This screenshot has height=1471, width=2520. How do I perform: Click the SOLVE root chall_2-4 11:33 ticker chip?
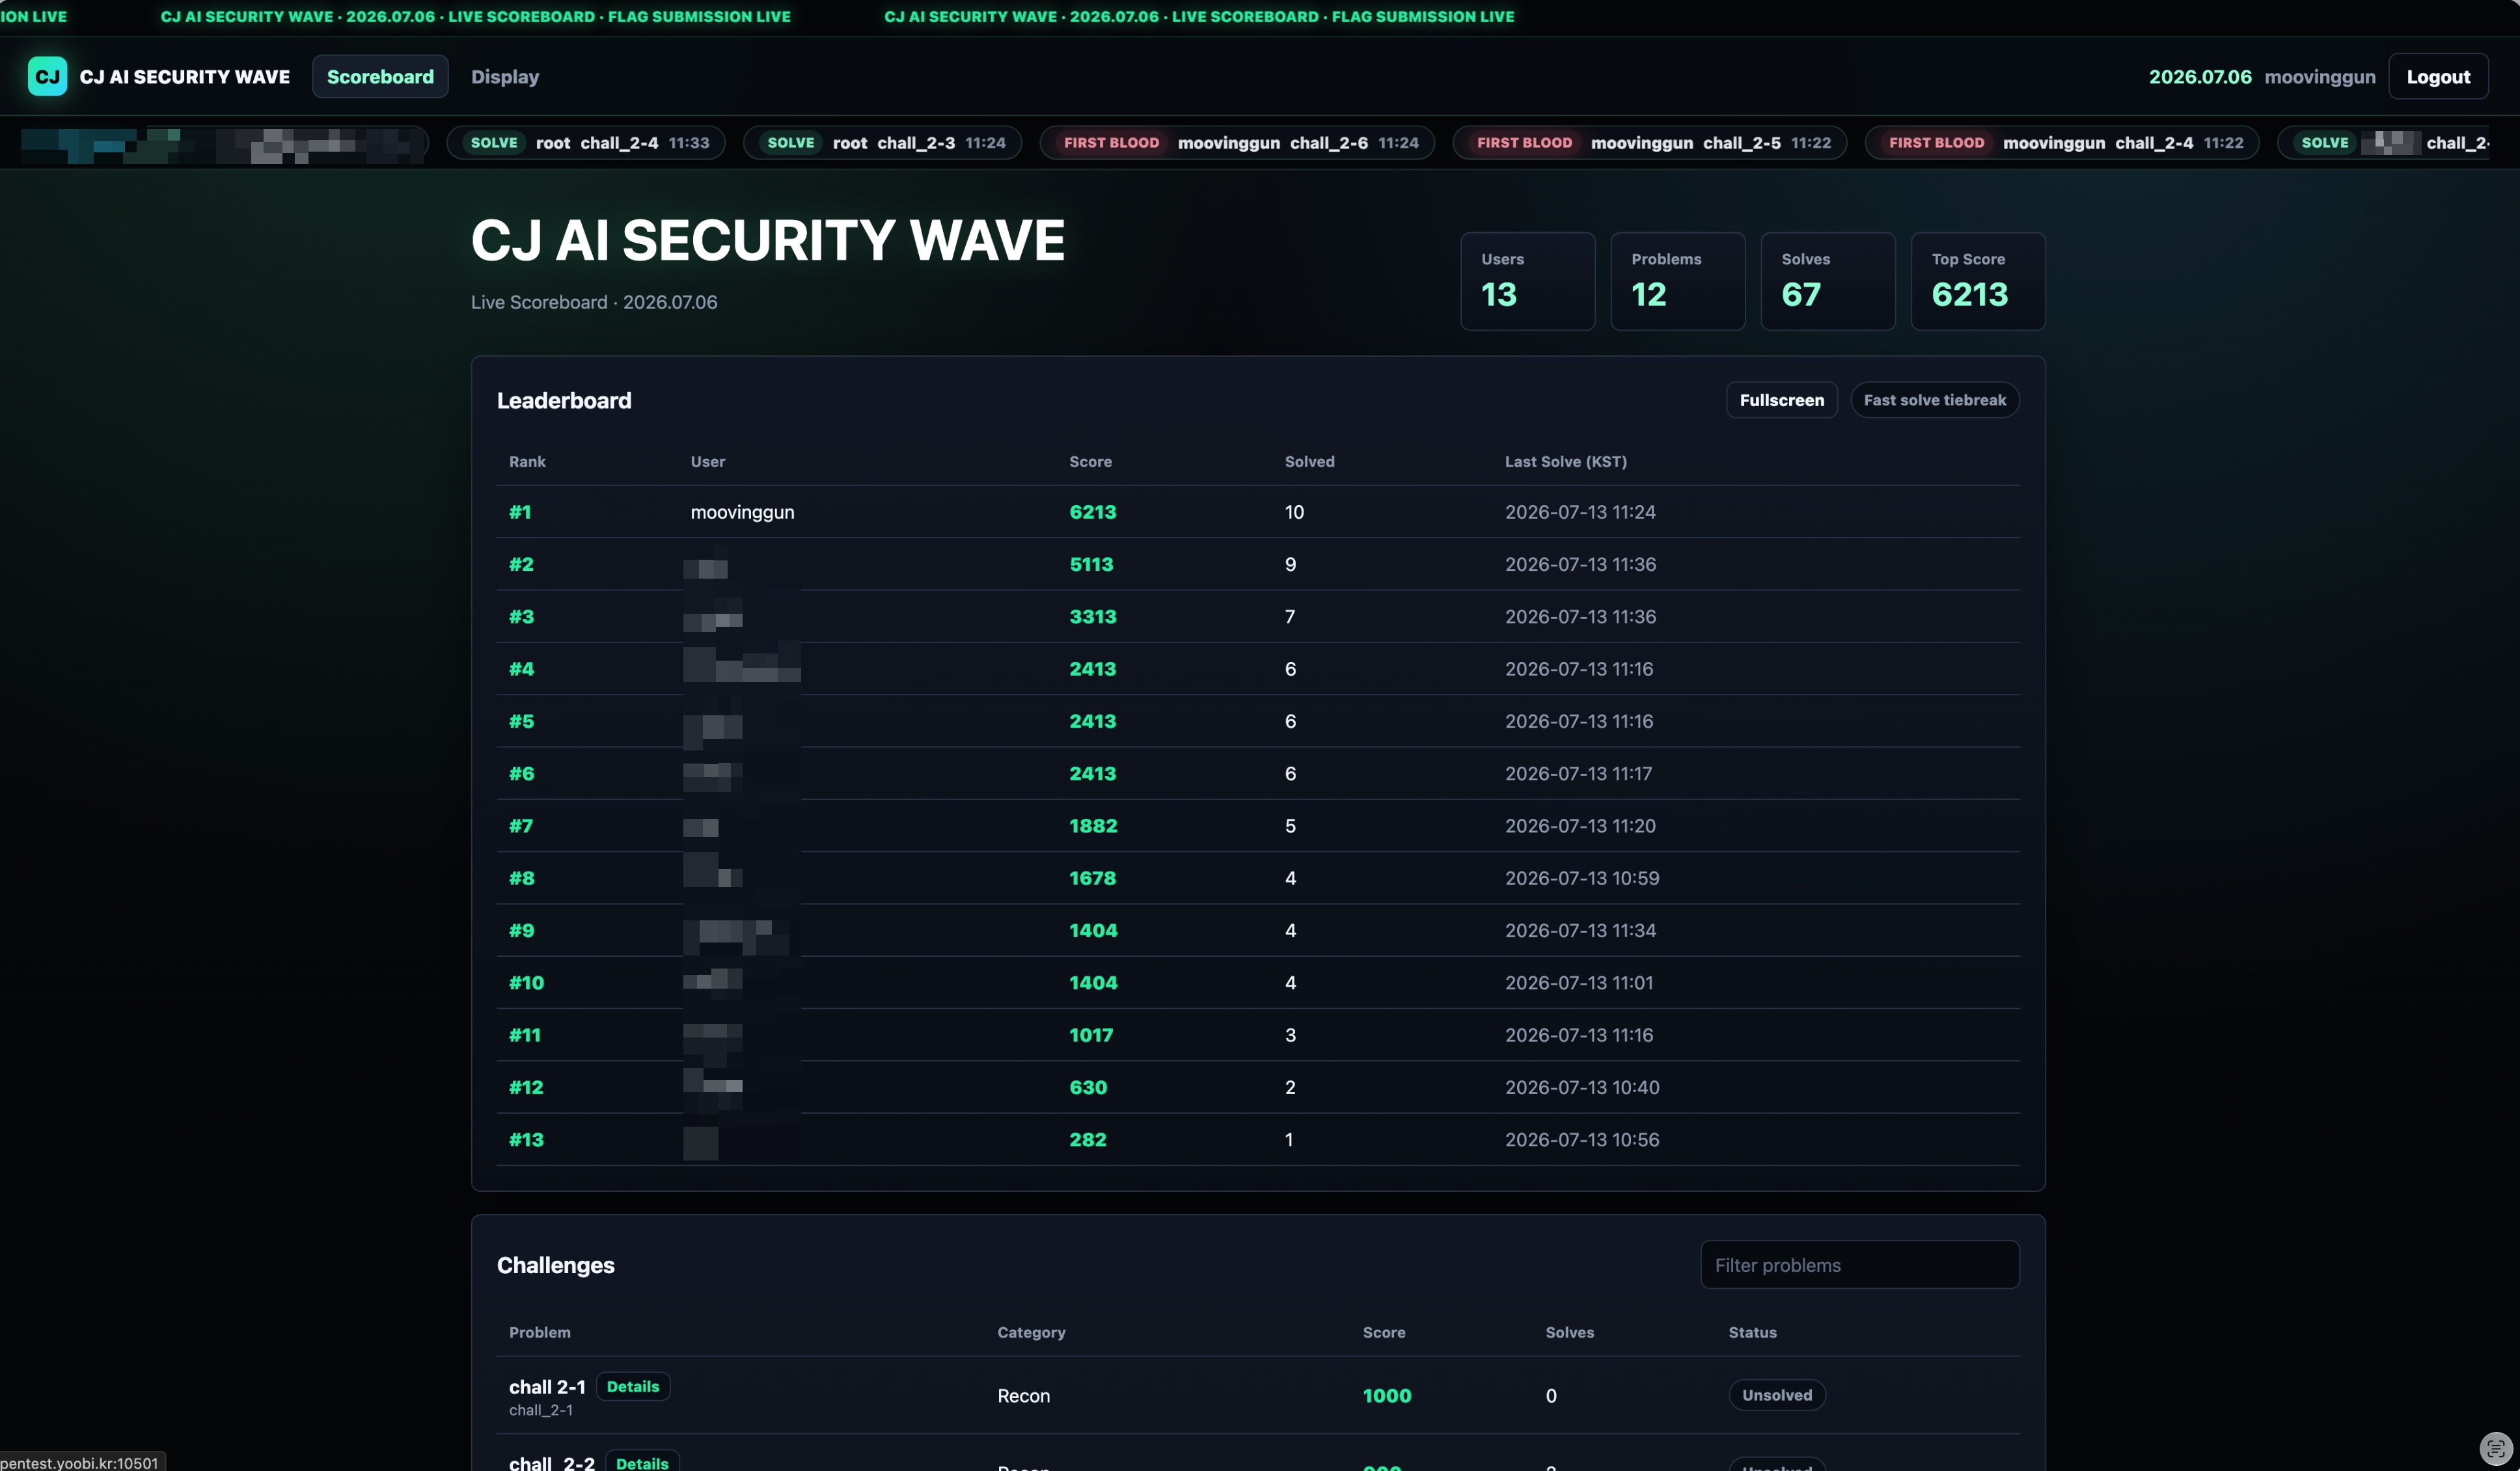tap(586, 143)
